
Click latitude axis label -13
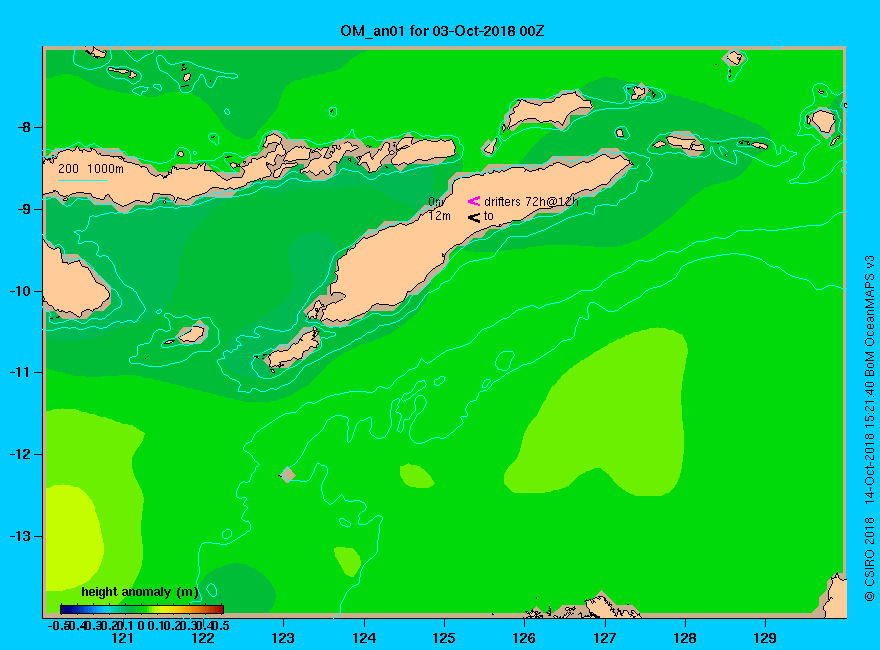pos(19,537)
